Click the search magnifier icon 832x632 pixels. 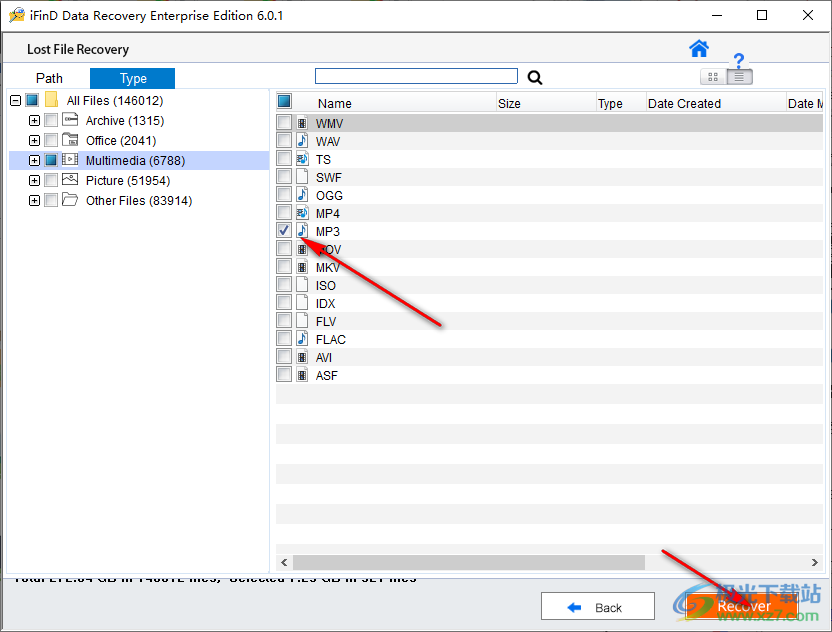[x=534, y=77]
